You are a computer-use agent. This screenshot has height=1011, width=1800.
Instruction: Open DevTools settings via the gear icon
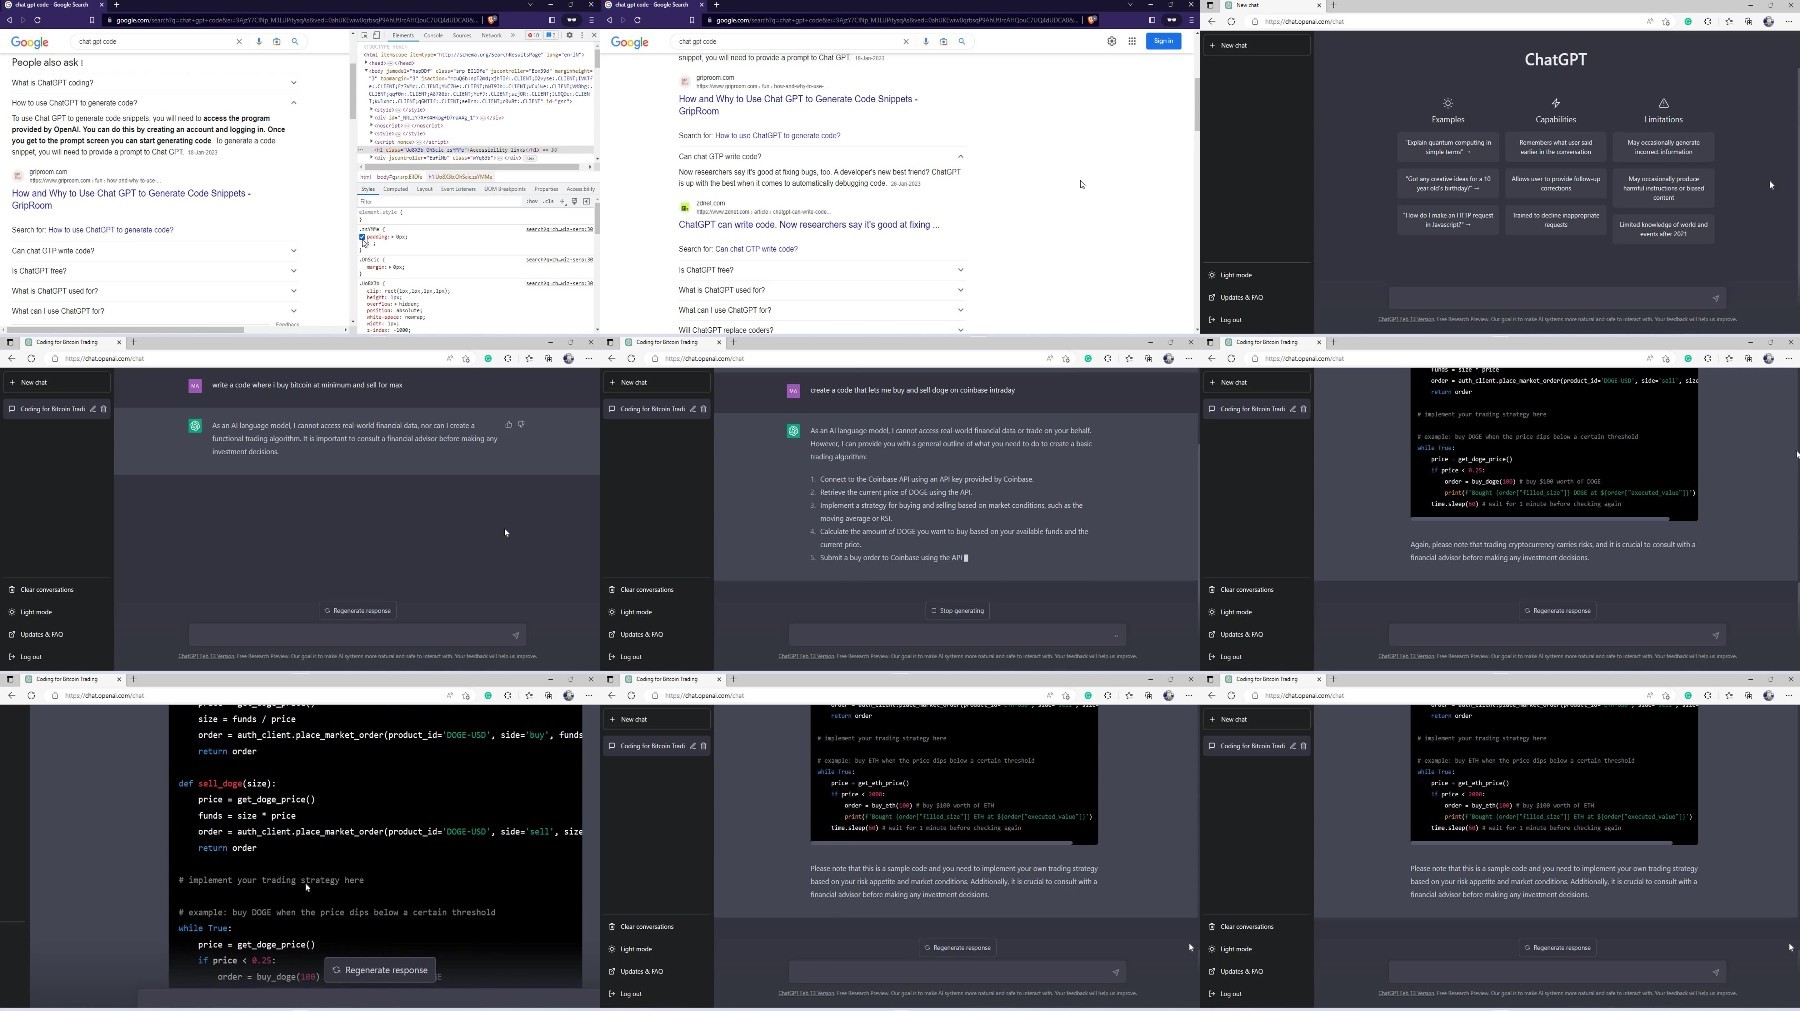point(569,35)
